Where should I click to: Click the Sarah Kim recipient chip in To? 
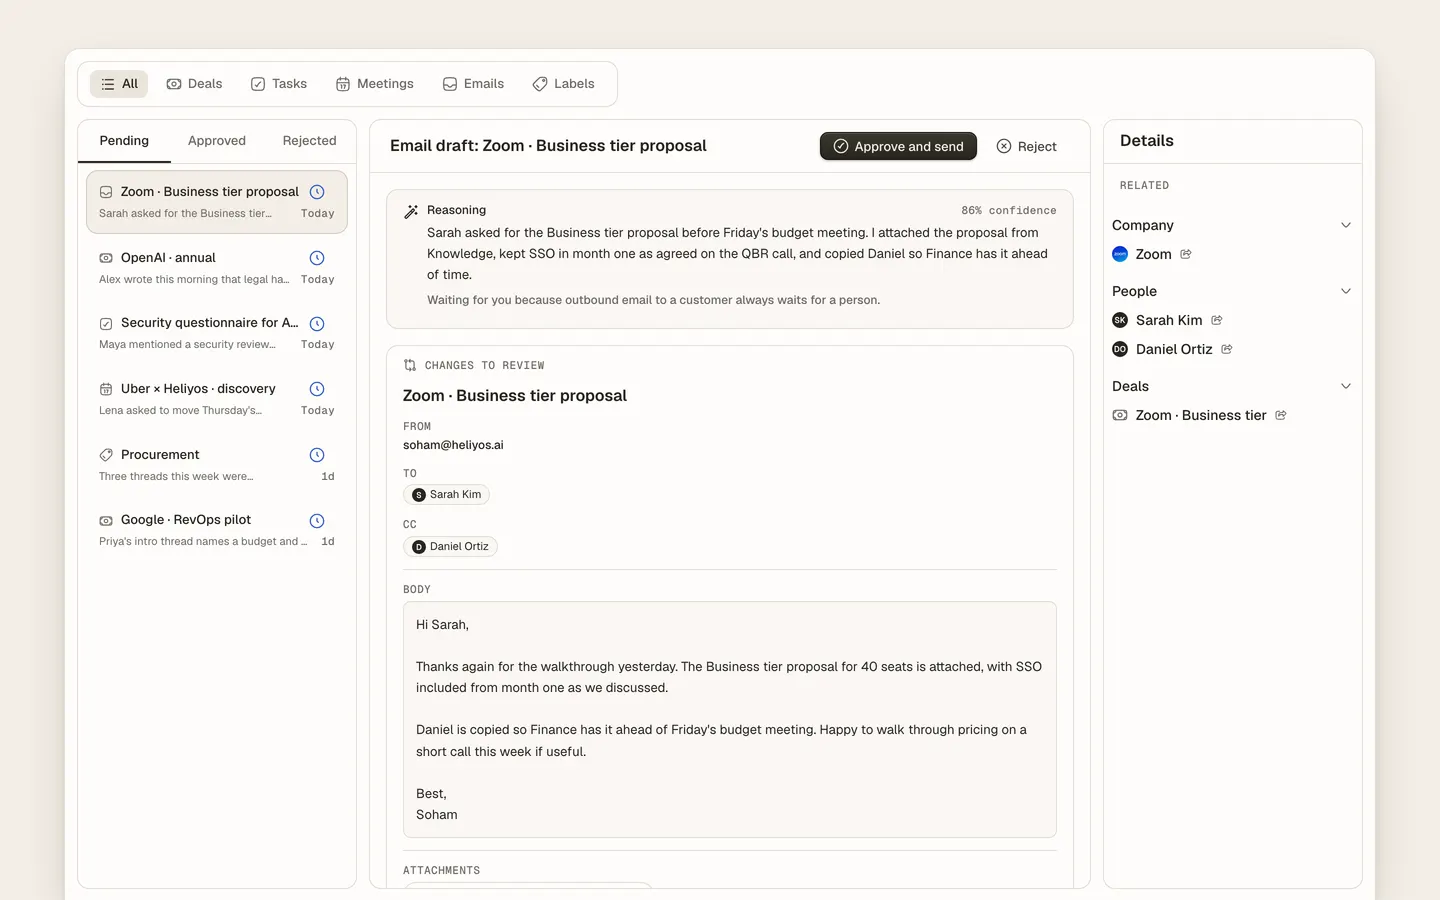click(x=447, y=495)
